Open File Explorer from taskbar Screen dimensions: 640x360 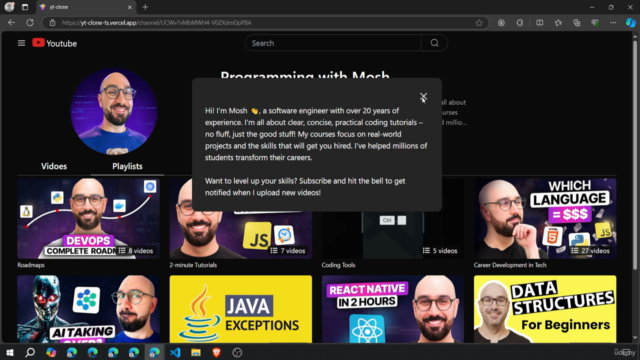click(x=196, y=352)
